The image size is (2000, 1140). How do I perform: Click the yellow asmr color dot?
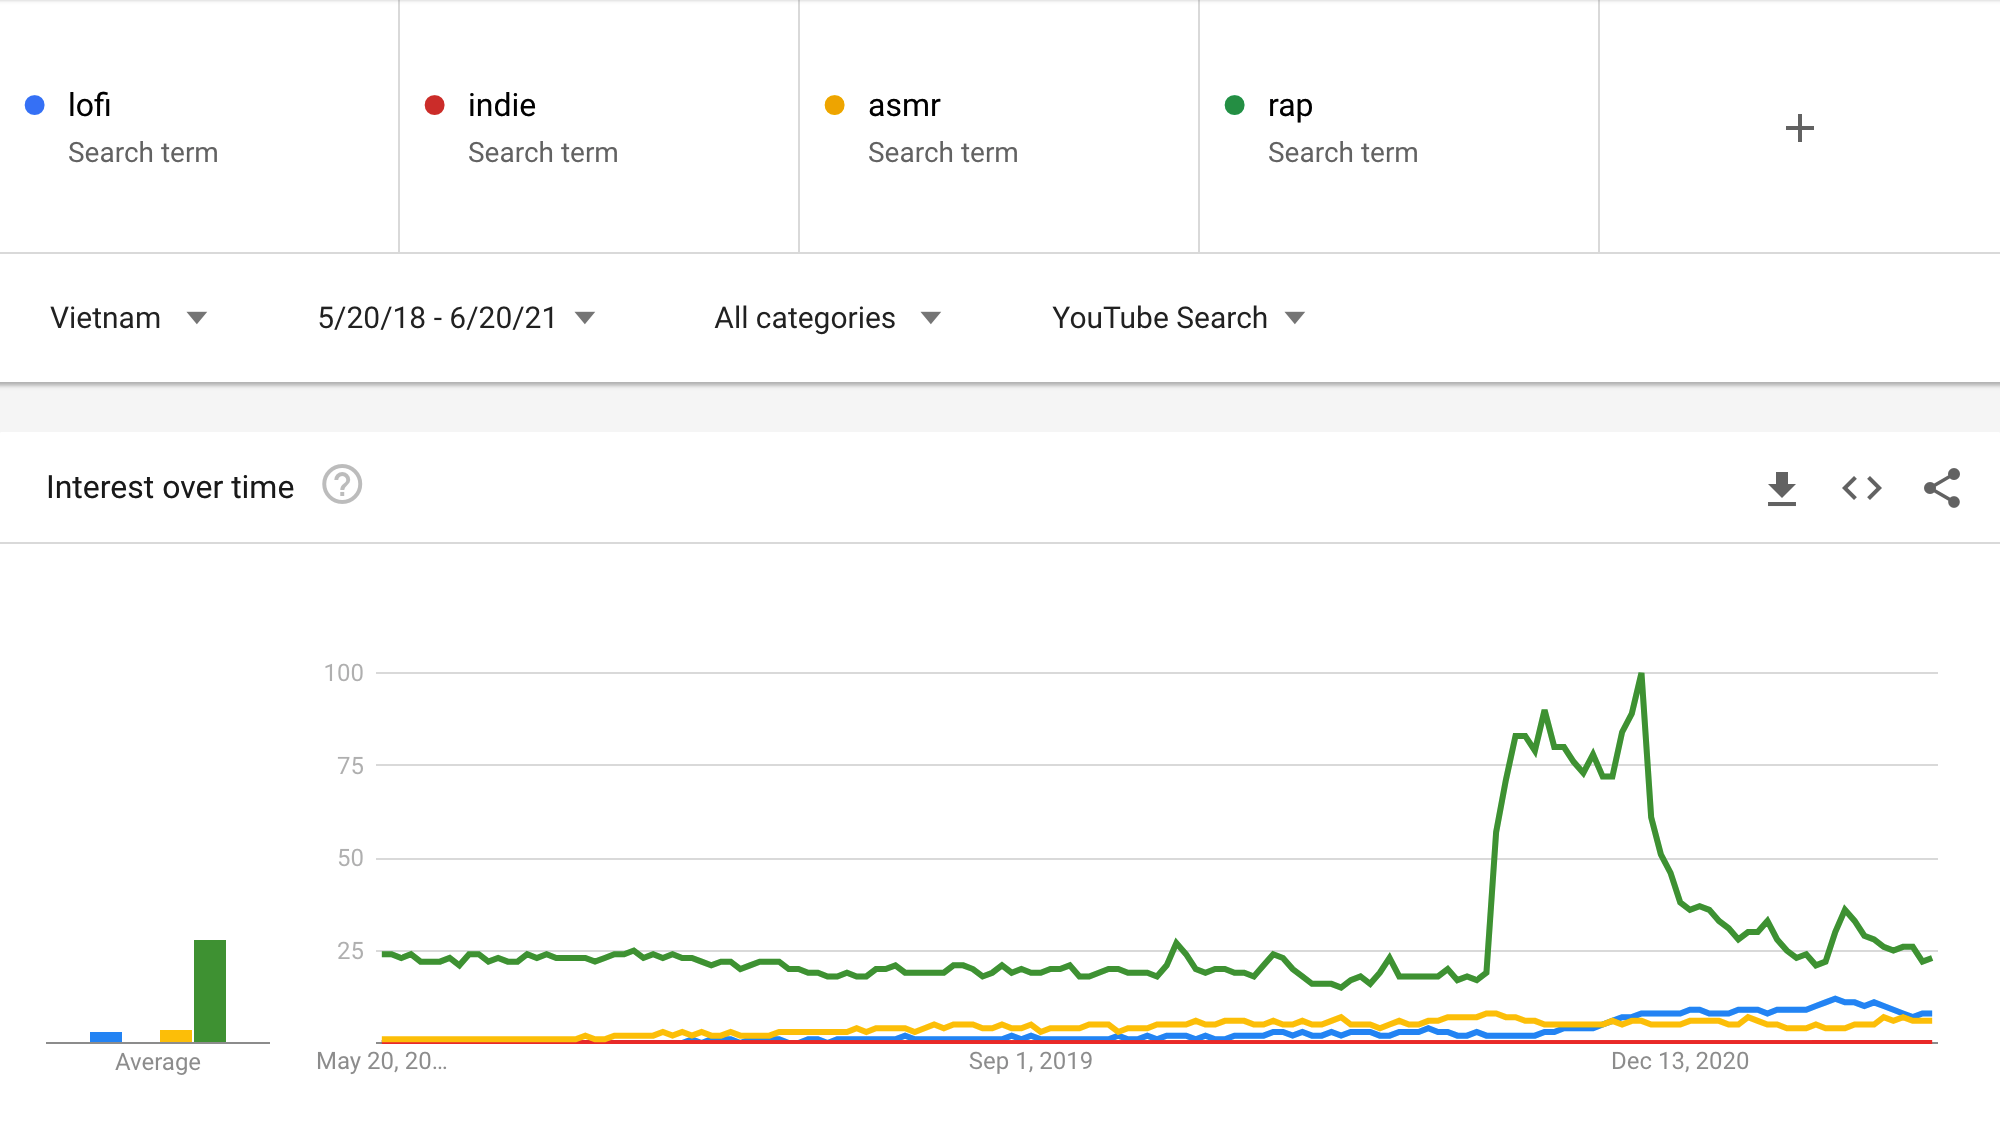tap(835, 105)
